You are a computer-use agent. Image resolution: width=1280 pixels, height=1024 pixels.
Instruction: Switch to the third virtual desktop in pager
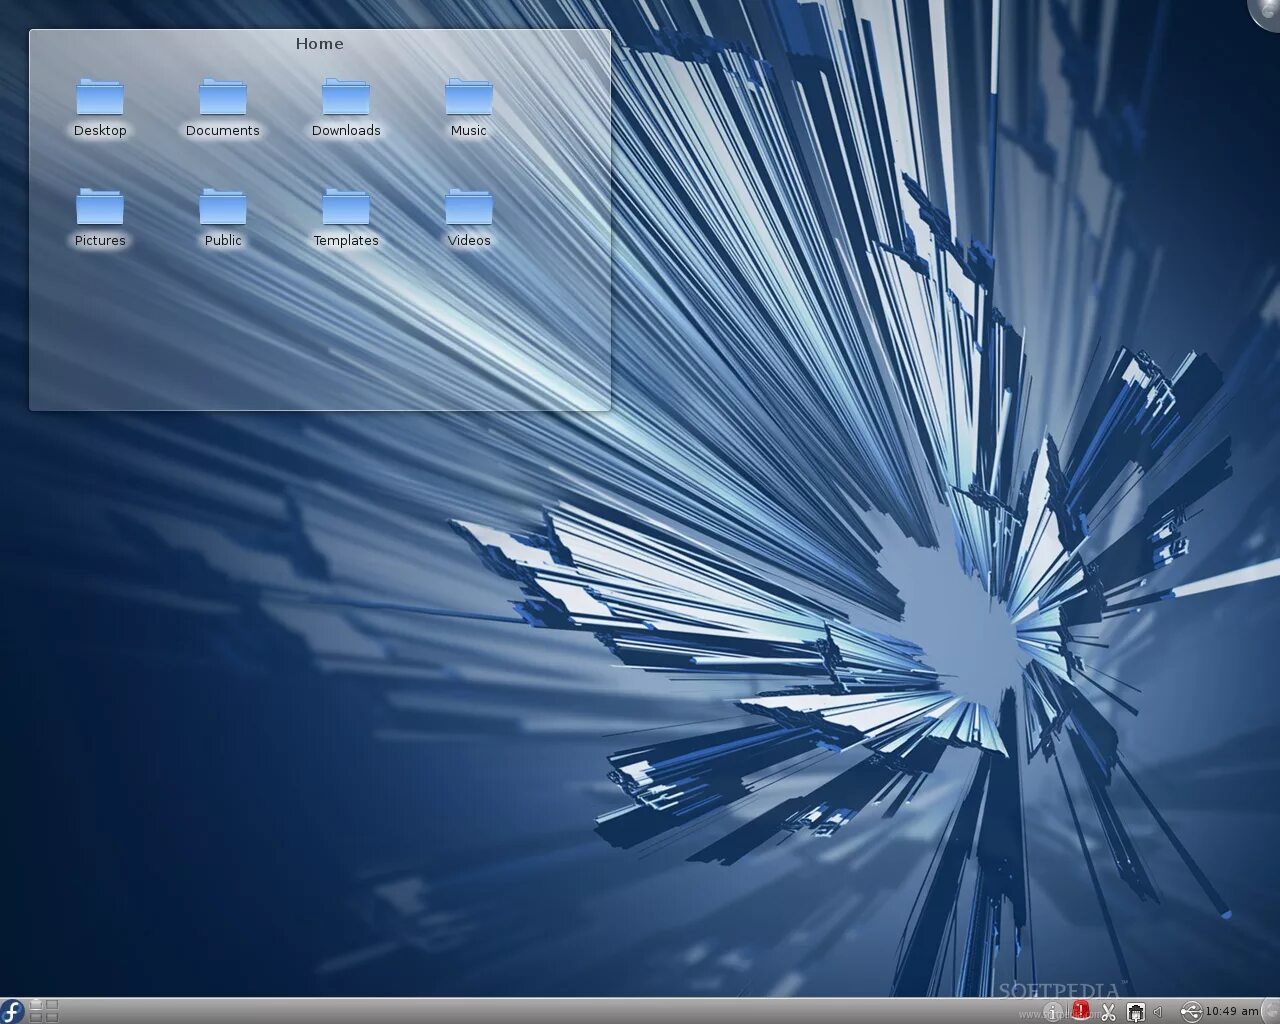(x=36, y=1017)
